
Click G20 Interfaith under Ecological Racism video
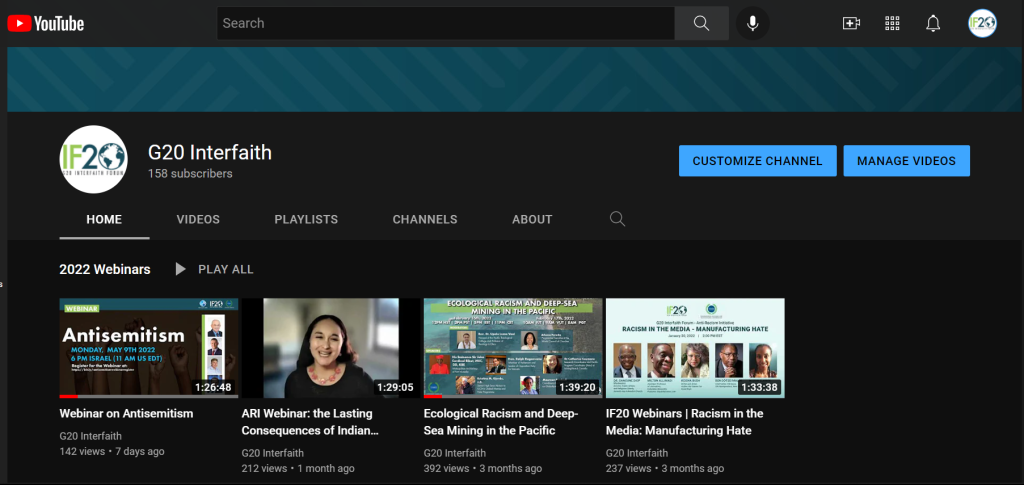point(455,453)
